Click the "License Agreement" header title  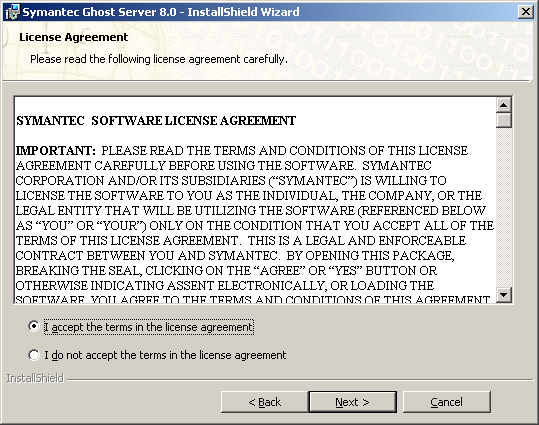(x=74, y=37)
